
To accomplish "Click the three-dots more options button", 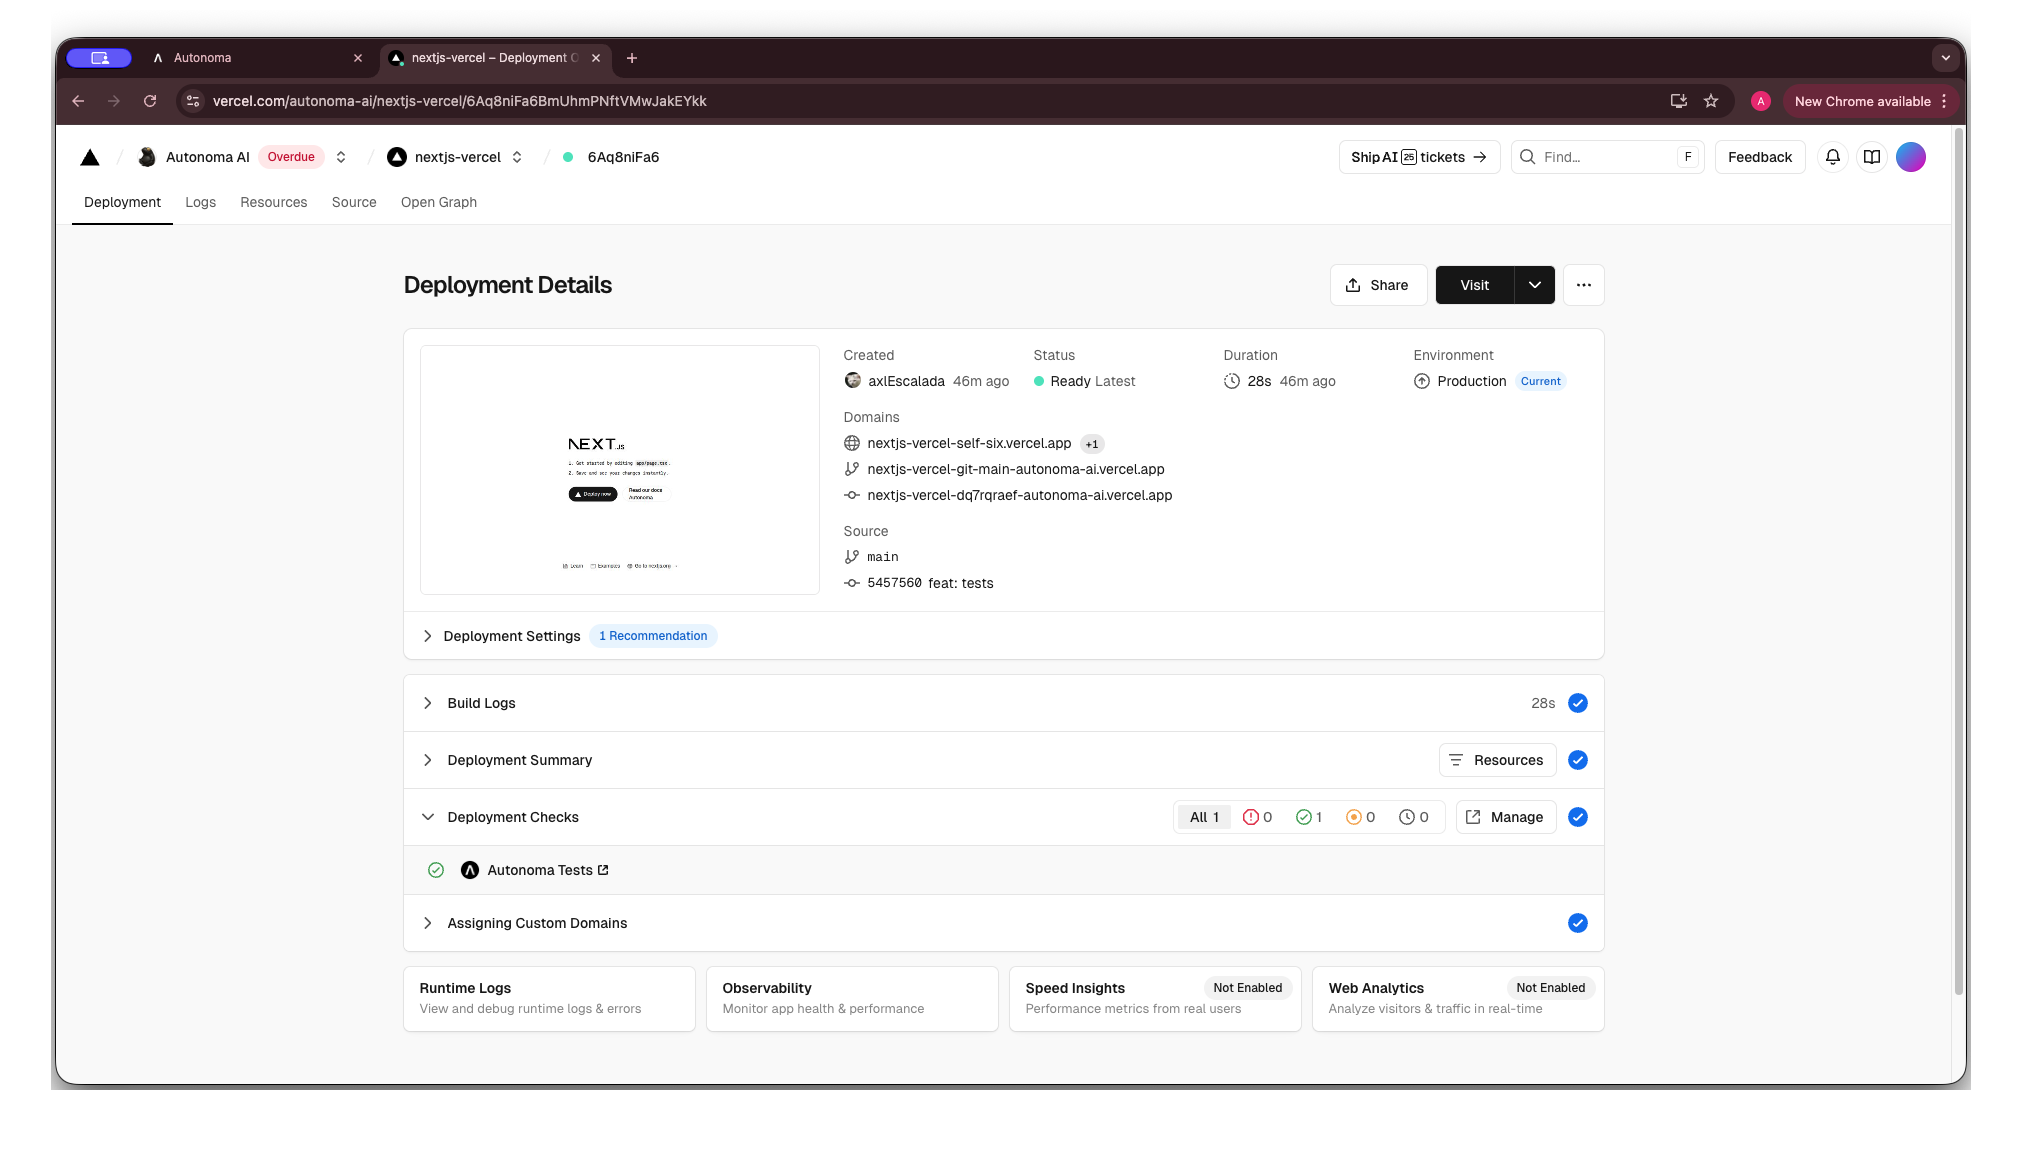I will [1583, 285].
